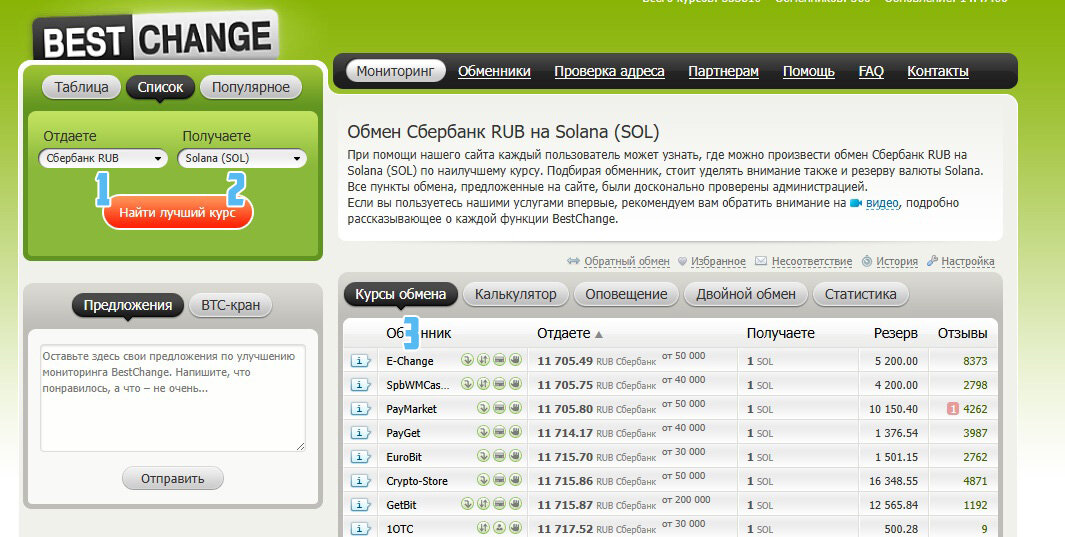Select the Курсы обмена tab

[401, 294]
